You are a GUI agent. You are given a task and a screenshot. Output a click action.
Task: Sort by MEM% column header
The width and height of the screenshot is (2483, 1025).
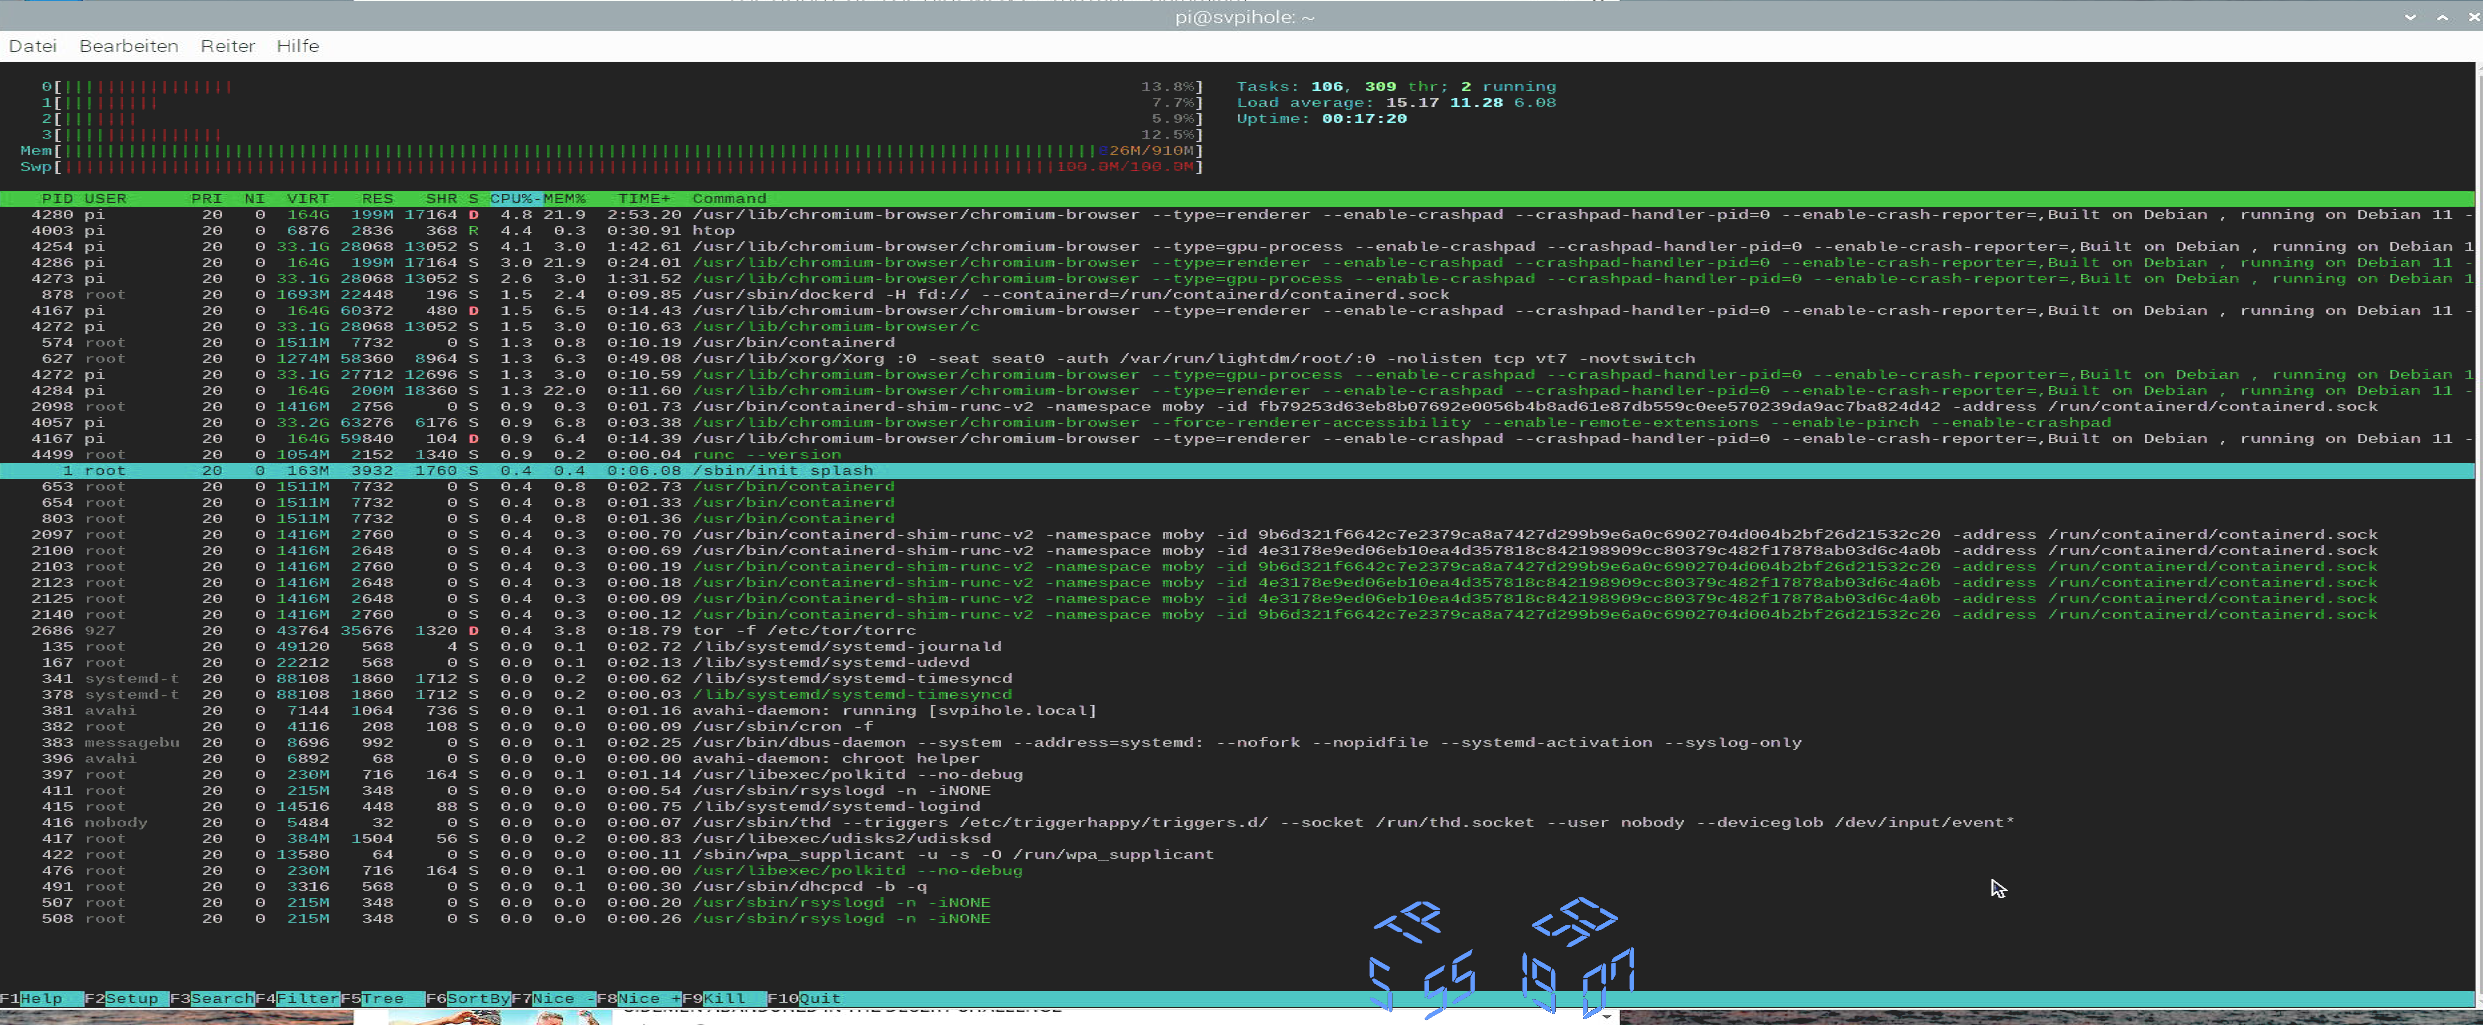point(564,198)
